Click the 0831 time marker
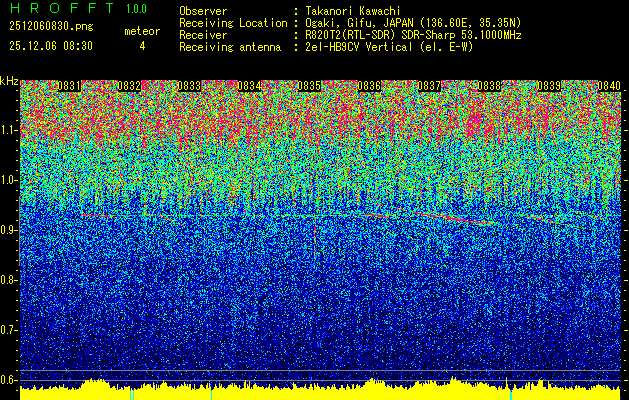Image resolution: width=629 pixels, height=400 pixels. click(x=69, y=86)
